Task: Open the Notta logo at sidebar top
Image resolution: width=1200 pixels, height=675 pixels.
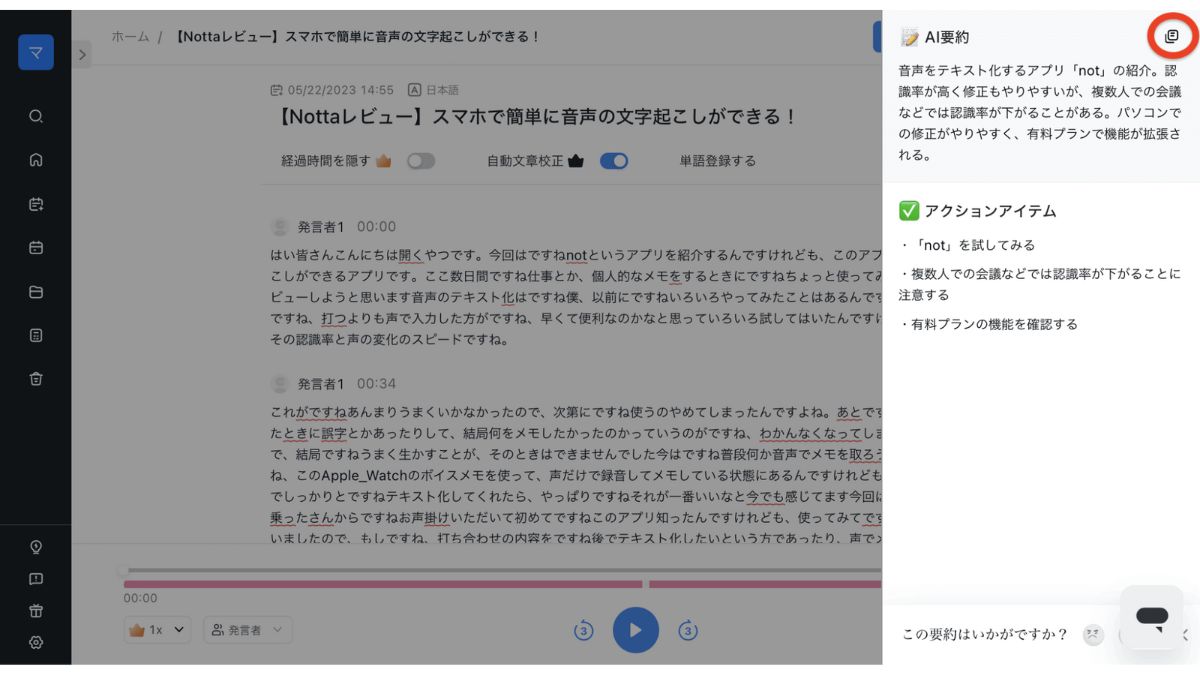Action: [36, 52]
